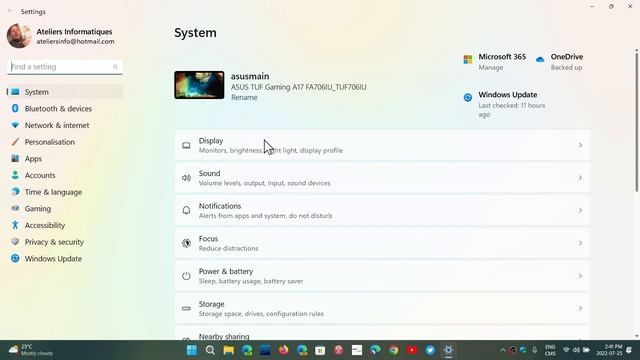Image resolution: width=640 pixels, height=360 pixels.
Task: Expand the Focus row chevron
Action: click(580, 243)
